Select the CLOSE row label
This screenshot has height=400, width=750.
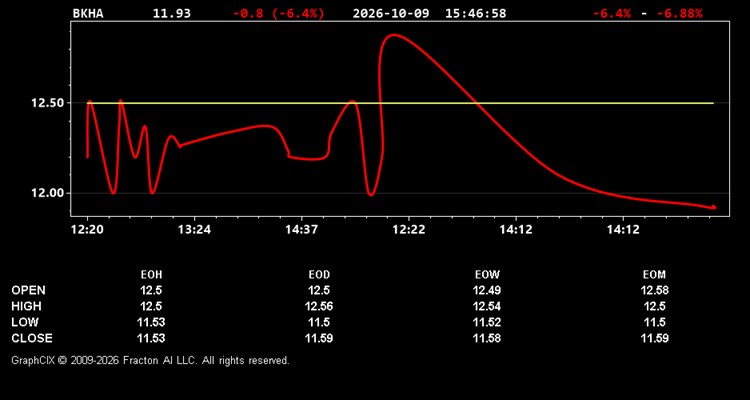pos(32,338)
